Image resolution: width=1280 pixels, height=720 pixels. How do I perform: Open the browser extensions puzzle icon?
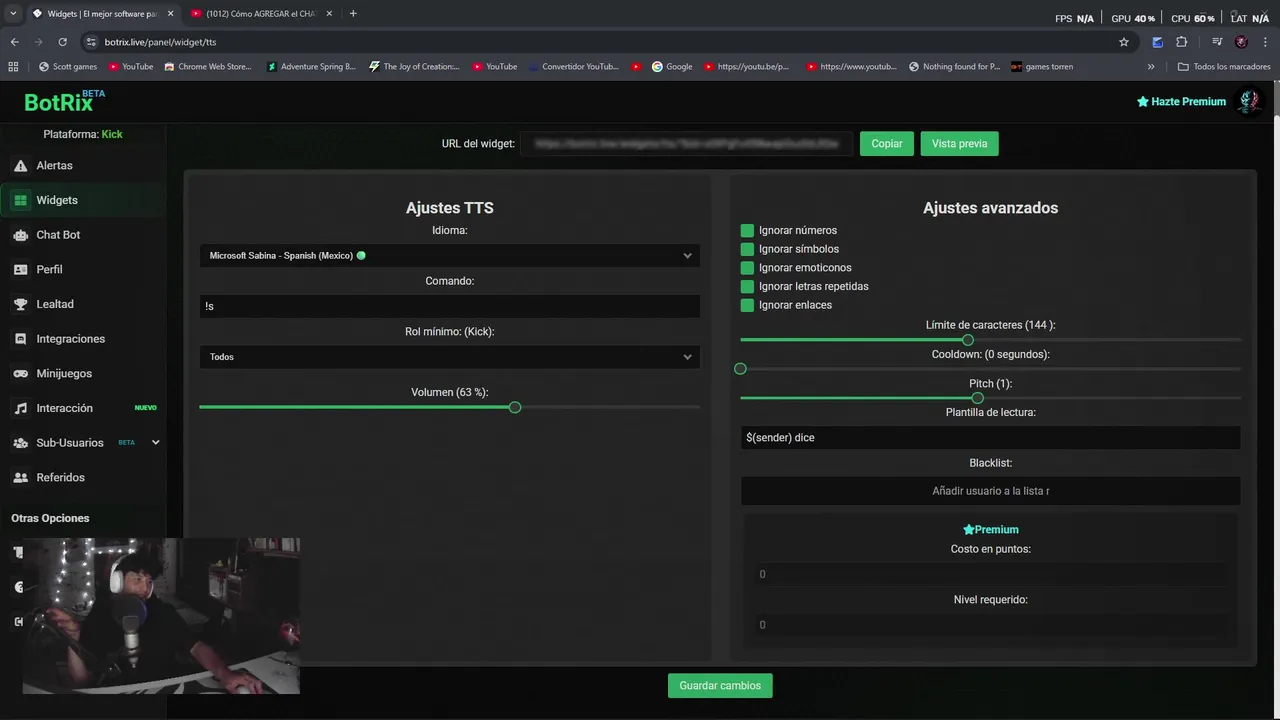pyautogui.click(x=1182, y=42)
